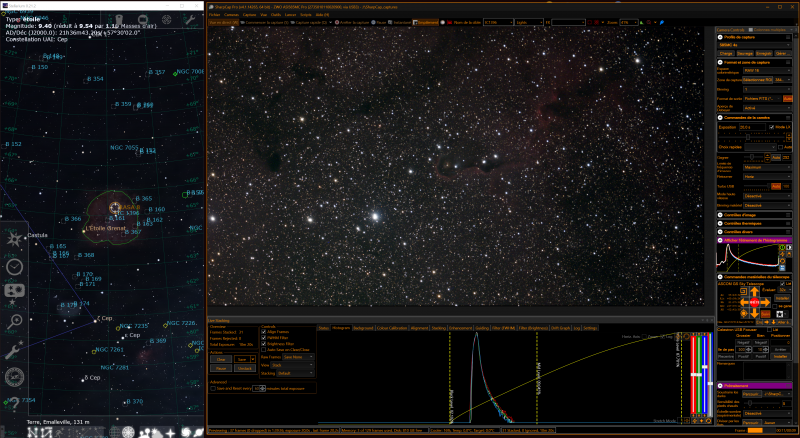Image resolution: width=800 pixels, height=438 pixels.
Task: Enable Auto Save on Clear/Close checkbox
Action: click(x=263, y=350)
